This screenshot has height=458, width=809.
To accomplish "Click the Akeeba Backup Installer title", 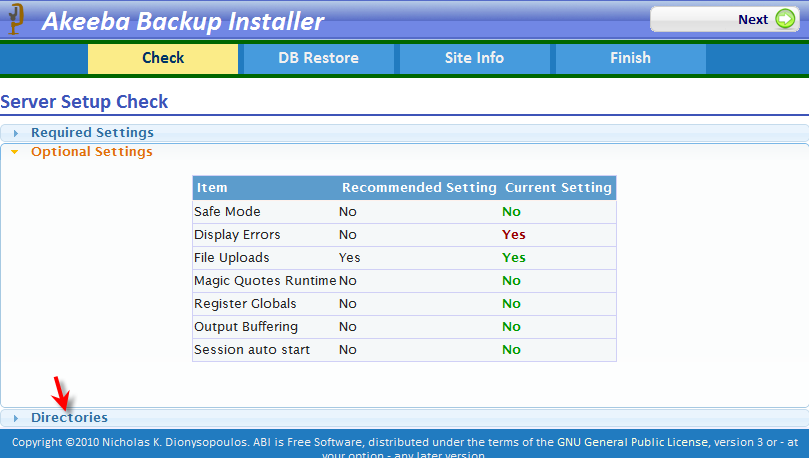I will pos(183,21).
